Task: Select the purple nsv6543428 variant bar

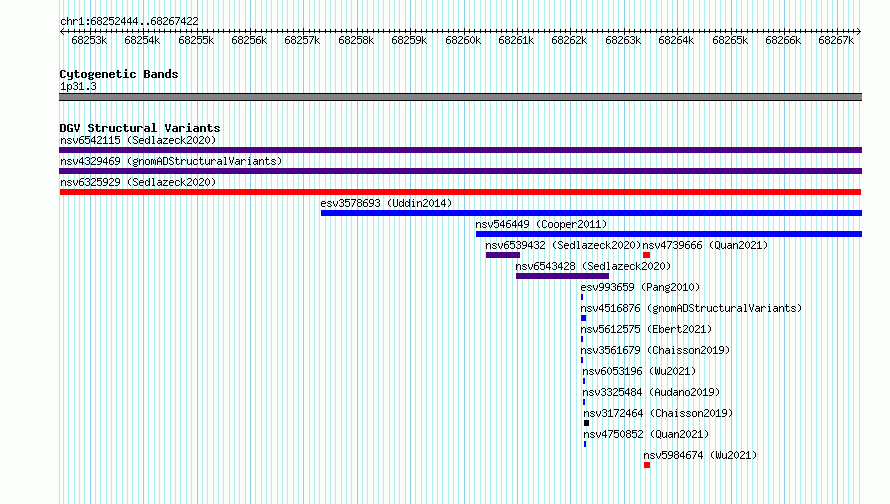Action: (x=562, y=276)
